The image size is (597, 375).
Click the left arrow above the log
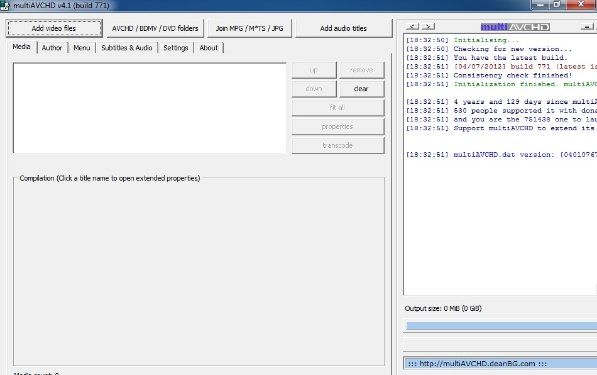coord(412,27)
